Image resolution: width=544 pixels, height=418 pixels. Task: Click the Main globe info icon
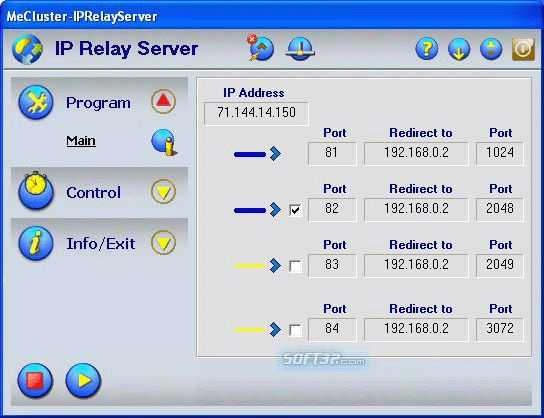164,142
